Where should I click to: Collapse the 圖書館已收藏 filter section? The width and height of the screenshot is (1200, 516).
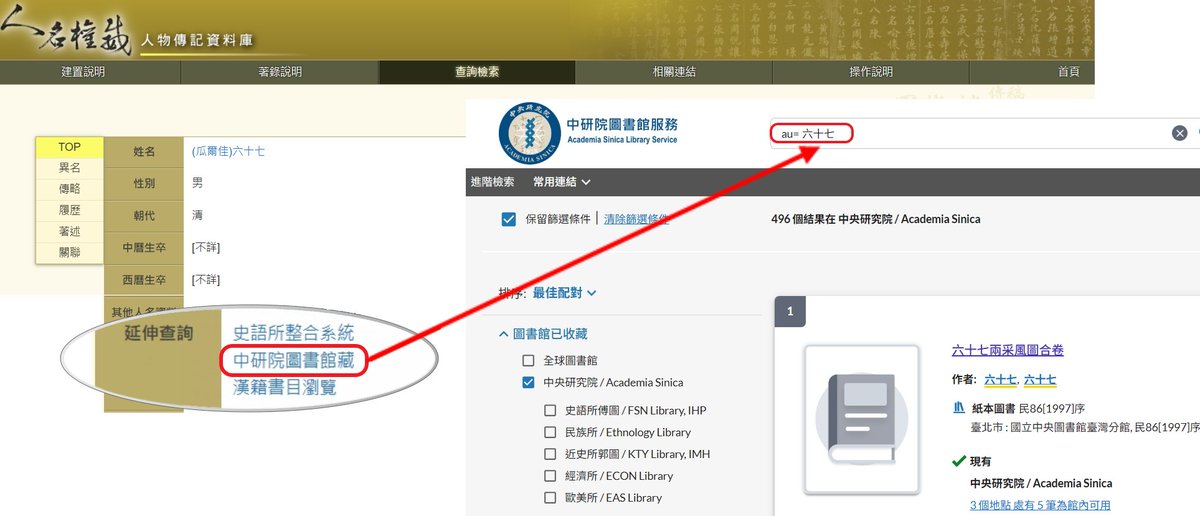(x=543, y=334)
